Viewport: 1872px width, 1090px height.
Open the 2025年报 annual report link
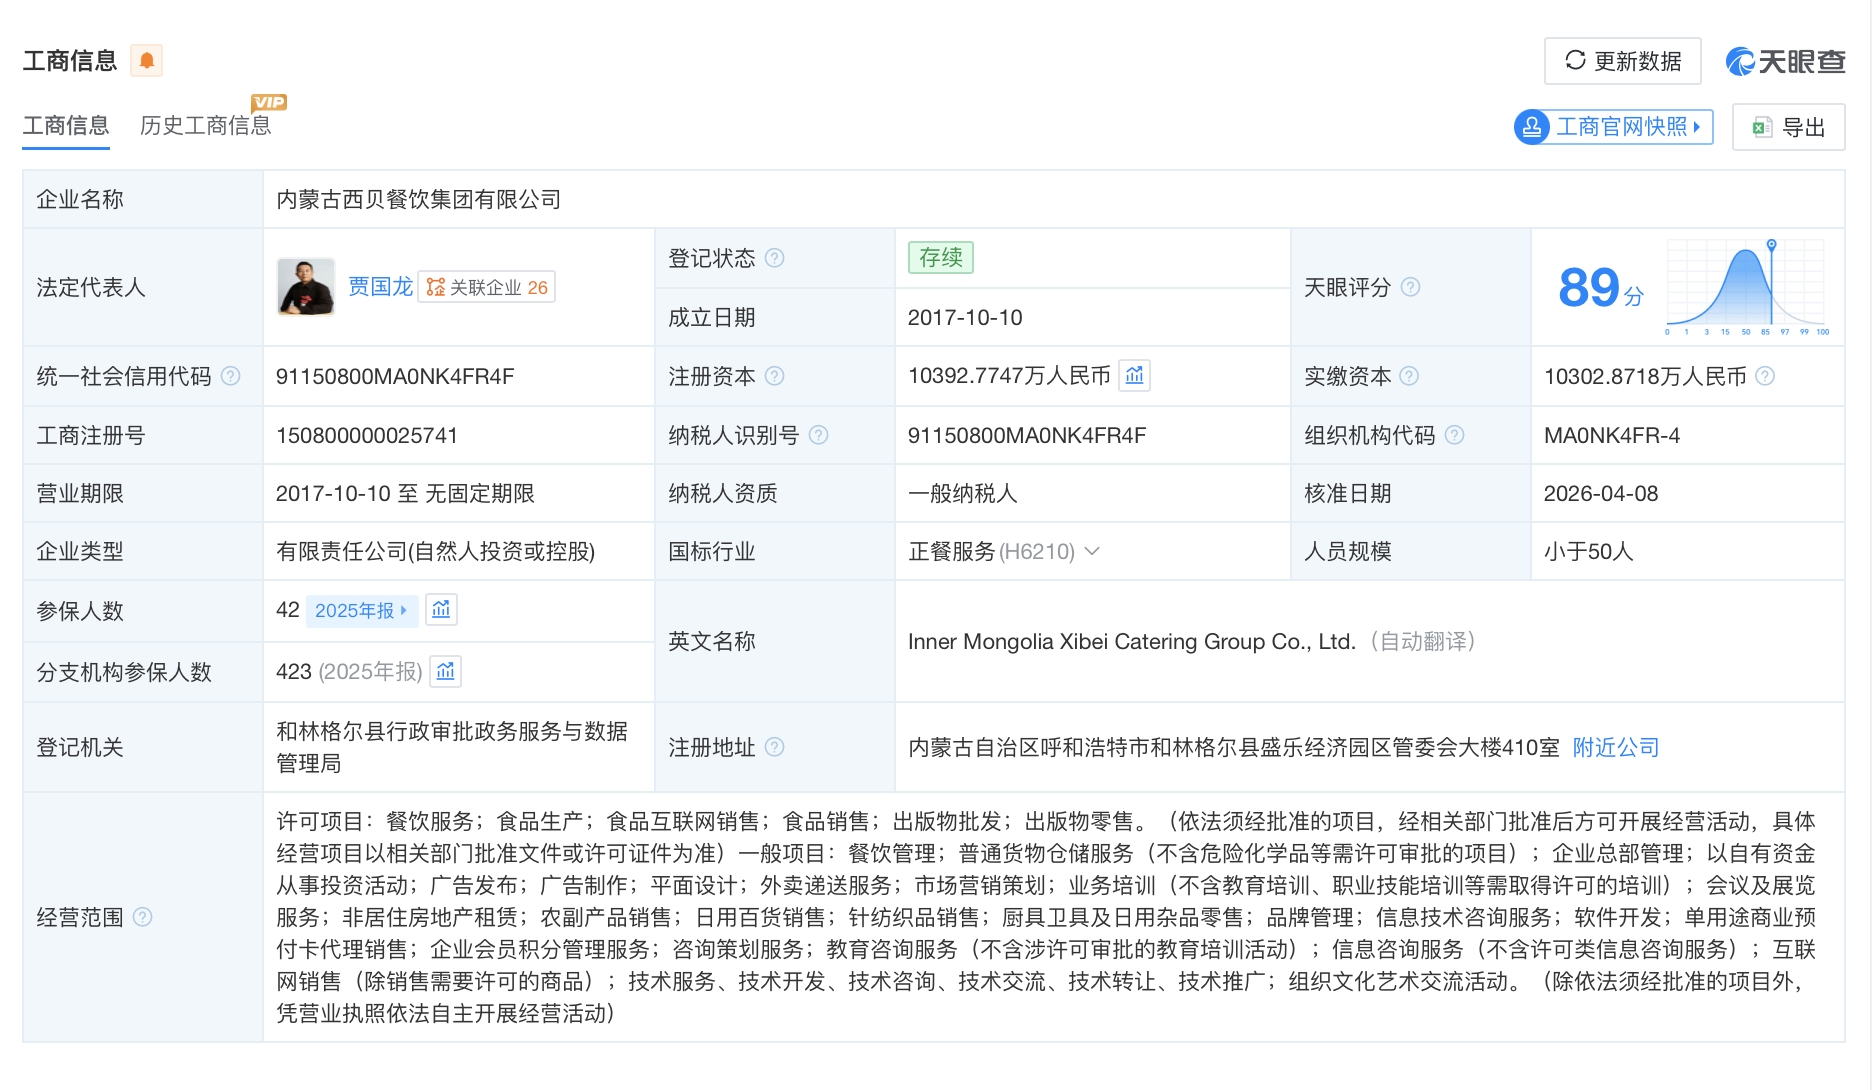tap(361, 610)
